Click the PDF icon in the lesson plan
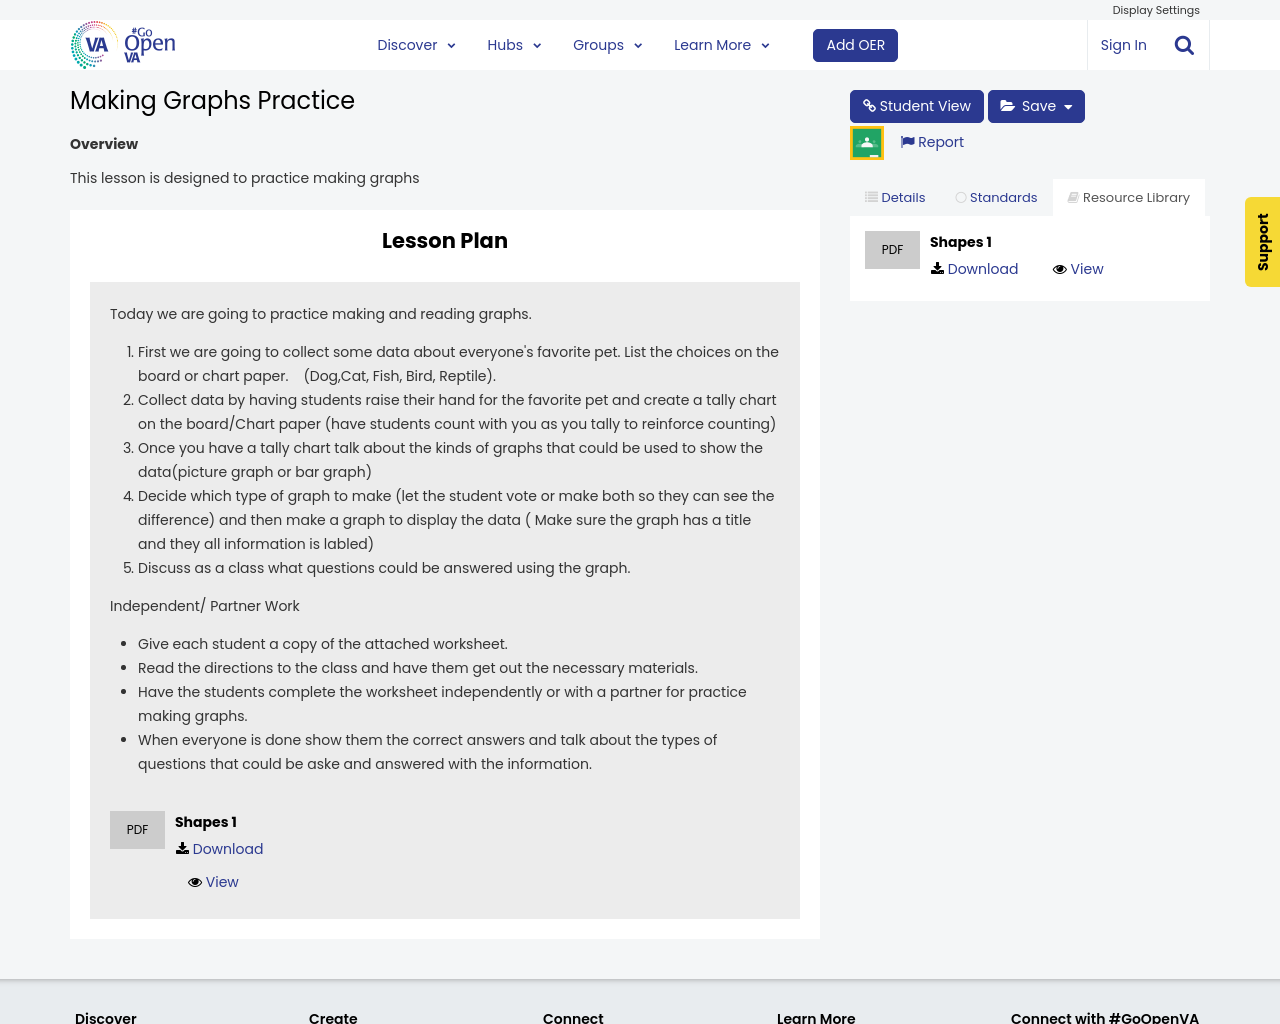1280x1024 pixels. tap(137, 830)
